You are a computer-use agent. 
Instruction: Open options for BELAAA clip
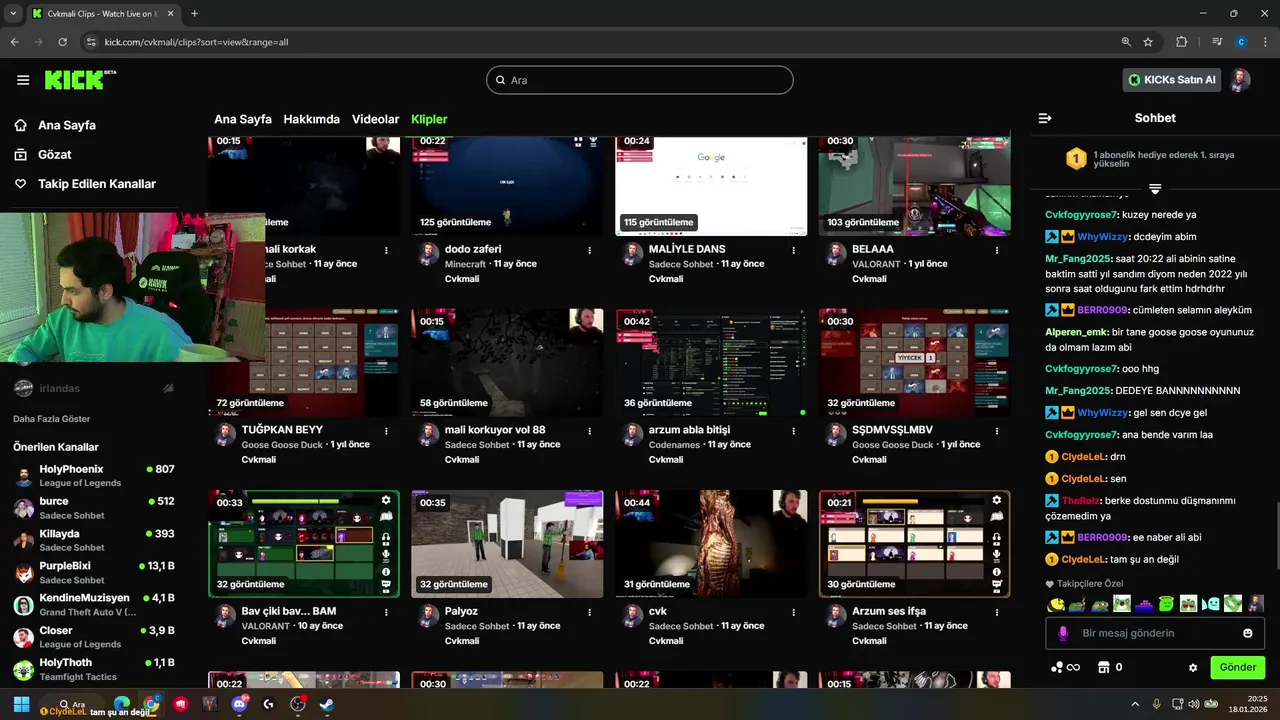[997, 250]
